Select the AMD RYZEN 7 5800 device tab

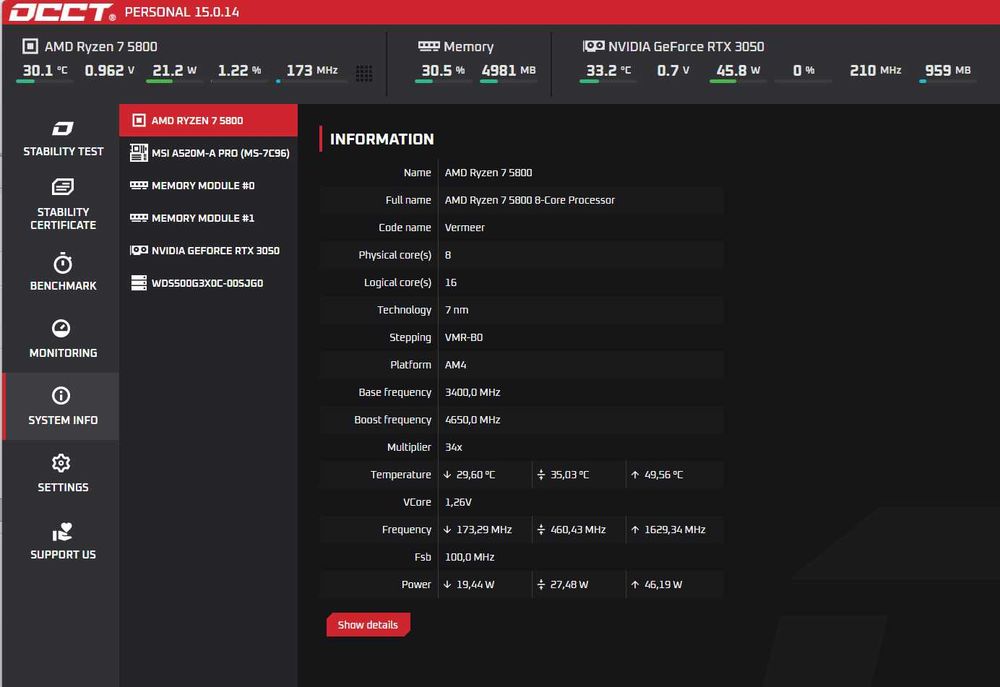(209, 120)
